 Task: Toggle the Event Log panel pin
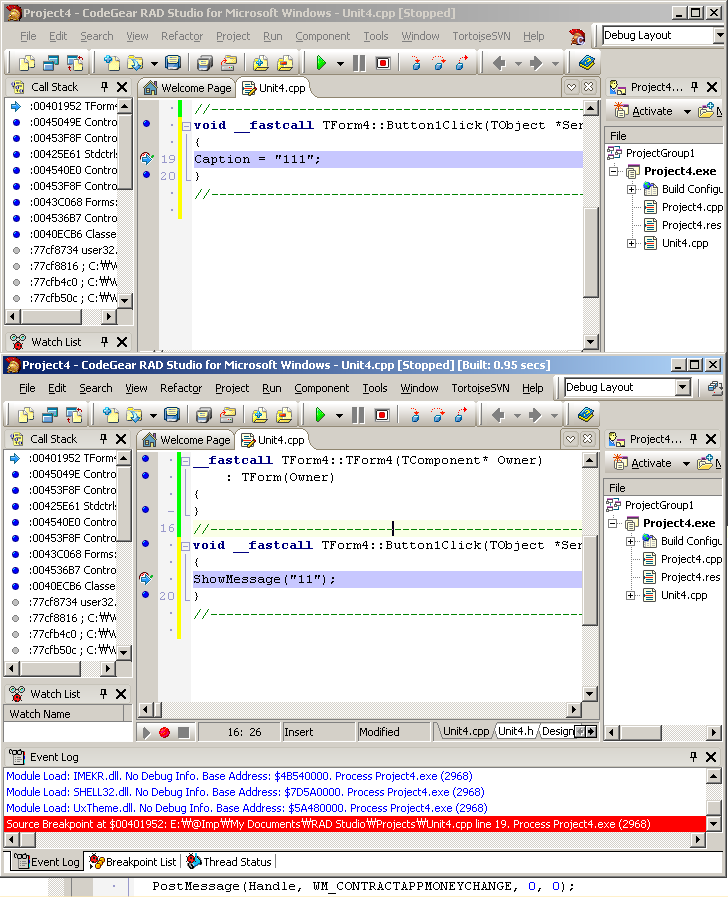[x=693, y=758]
